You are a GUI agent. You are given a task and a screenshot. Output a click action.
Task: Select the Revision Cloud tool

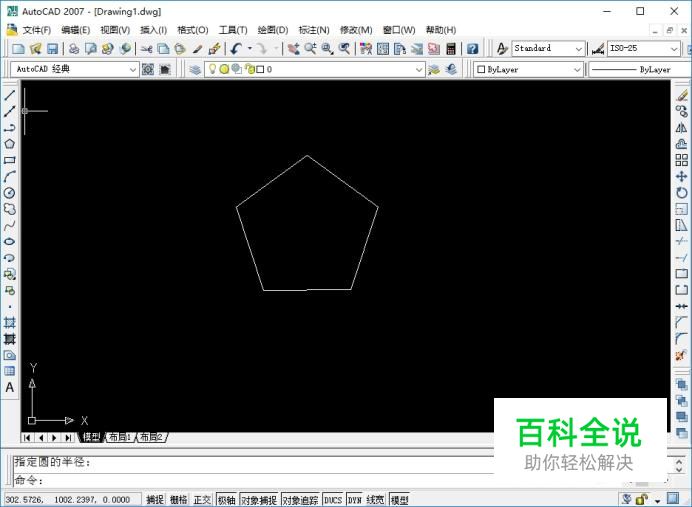(x=10, y=209)
